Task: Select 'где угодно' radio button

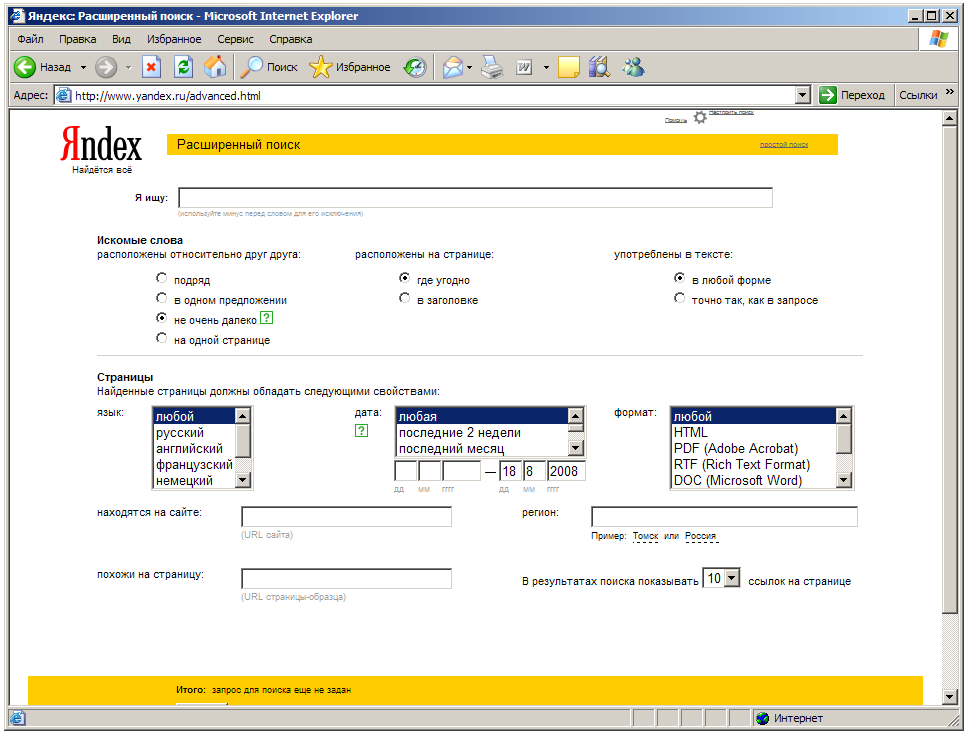Action: [405, 278]
